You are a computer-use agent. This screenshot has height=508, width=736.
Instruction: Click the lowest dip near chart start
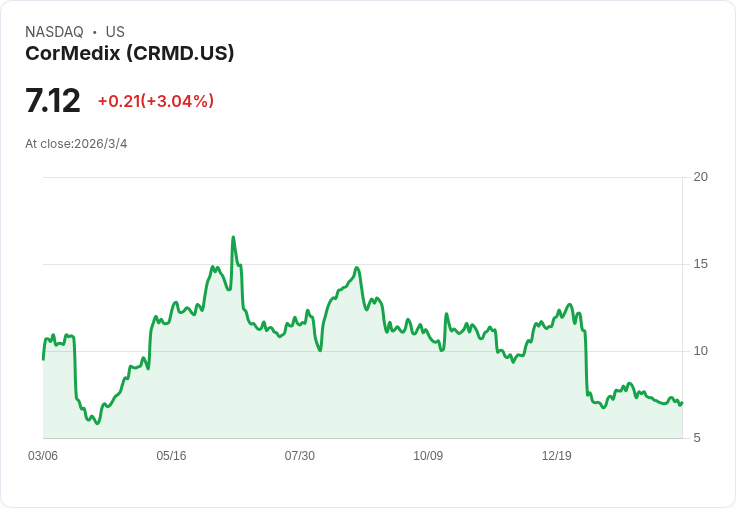(96, 424)
